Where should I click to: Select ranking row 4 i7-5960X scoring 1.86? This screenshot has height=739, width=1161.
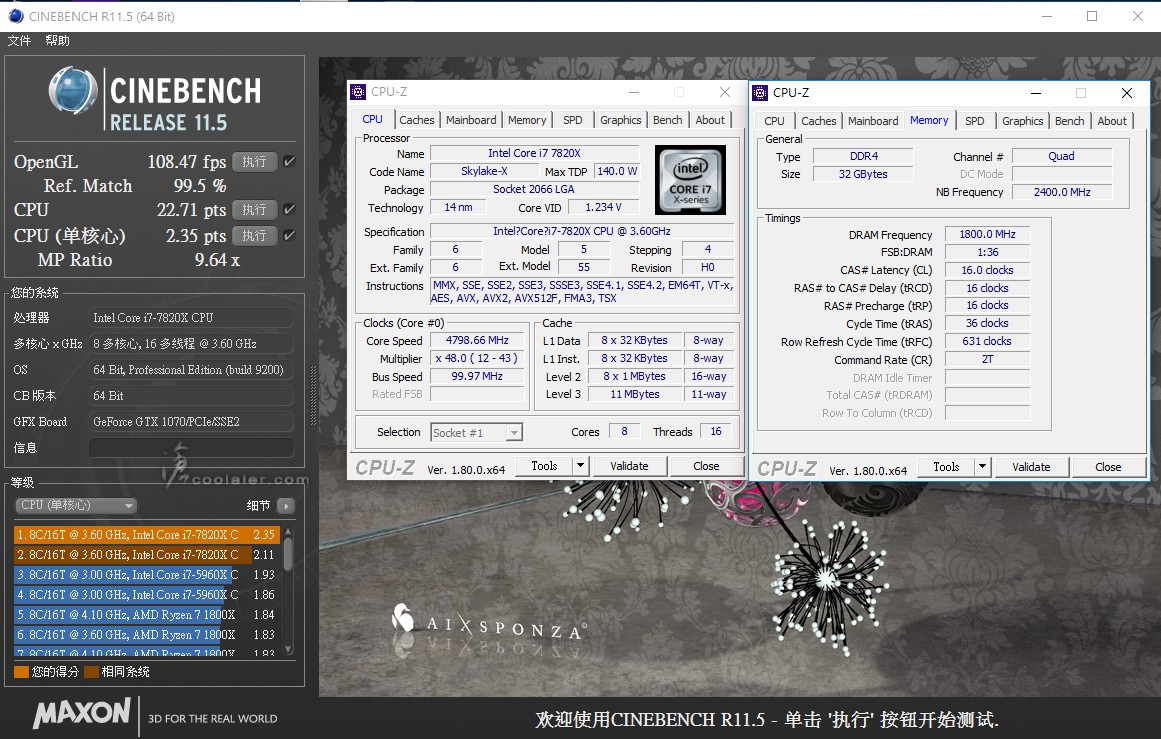(147, 595)
